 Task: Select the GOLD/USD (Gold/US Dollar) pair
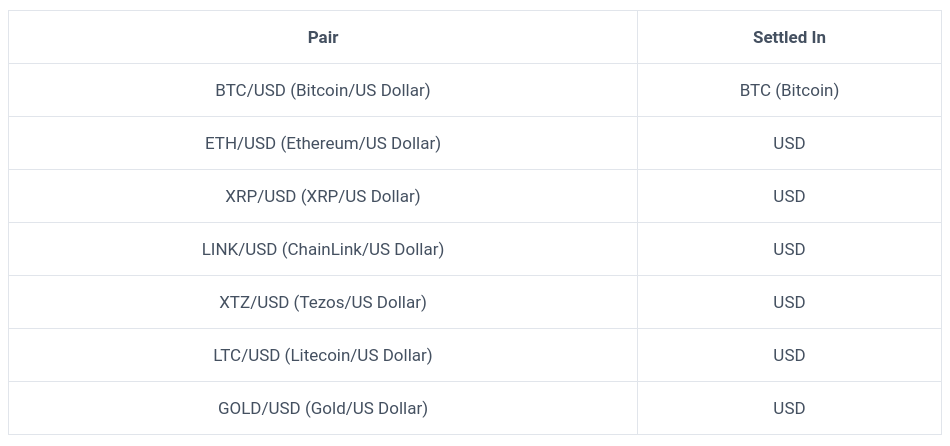click(323, 408)
